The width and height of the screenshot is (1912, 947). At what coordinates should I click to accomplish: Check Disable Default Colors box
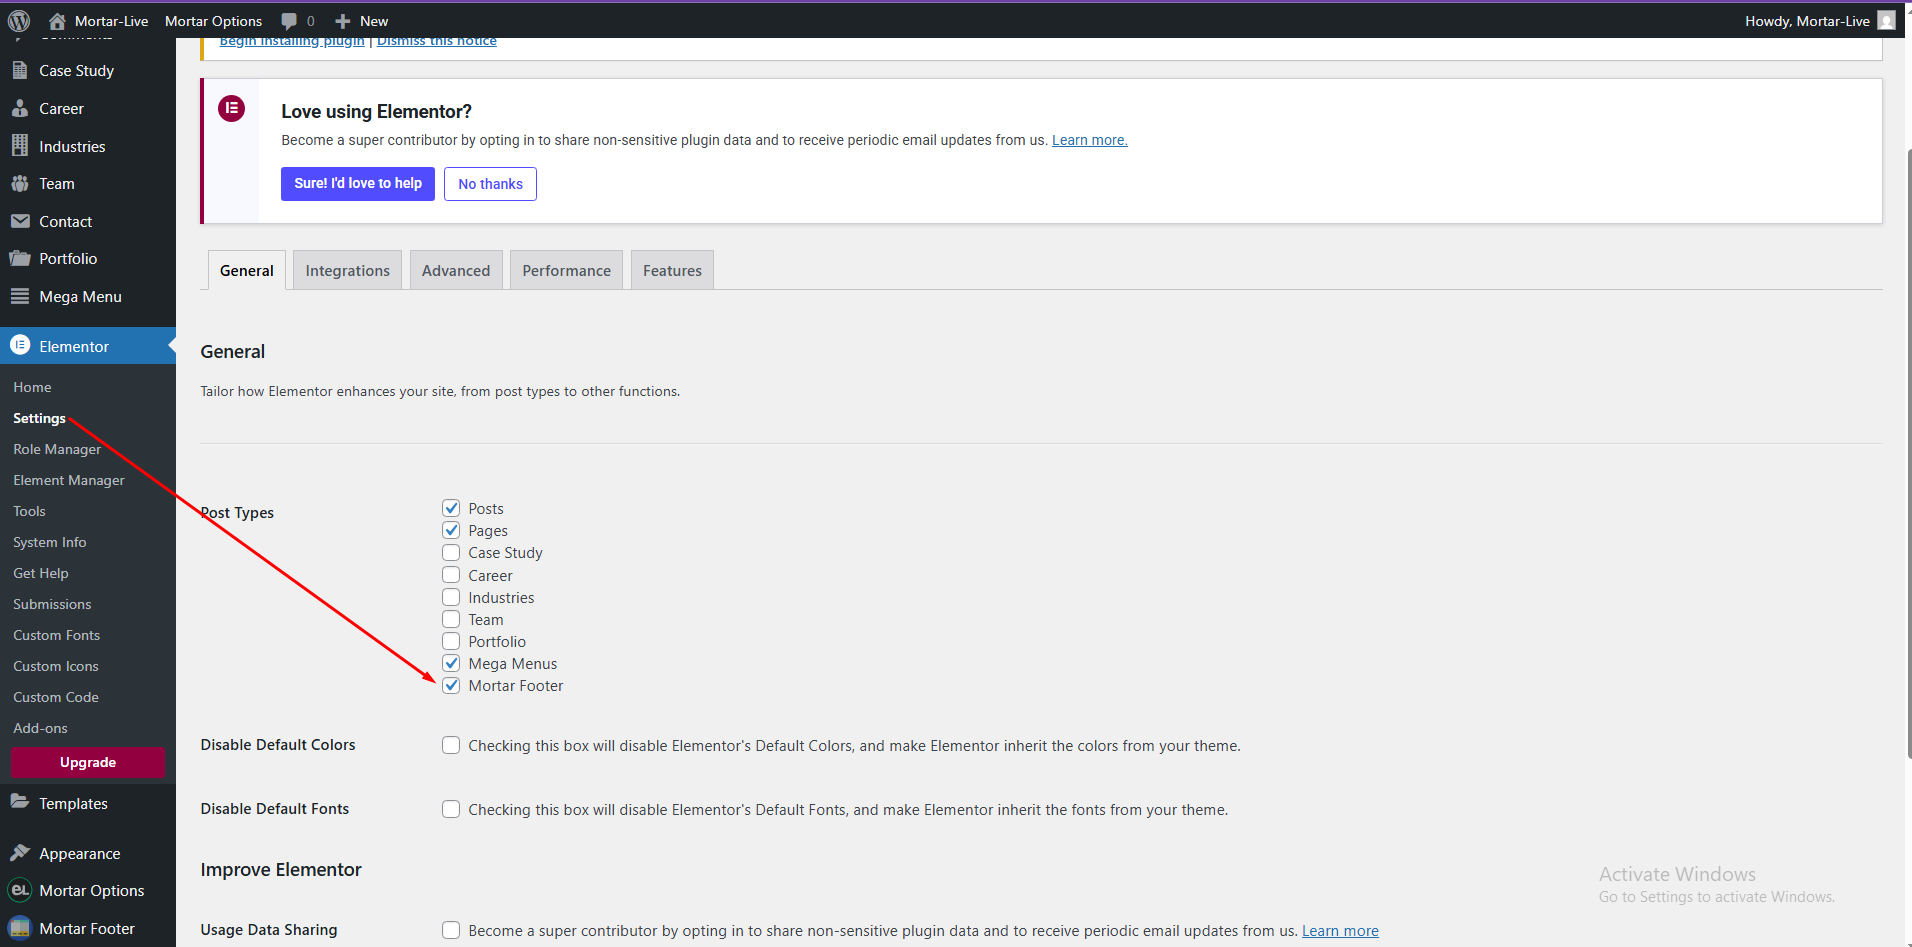tap(451, 745)
